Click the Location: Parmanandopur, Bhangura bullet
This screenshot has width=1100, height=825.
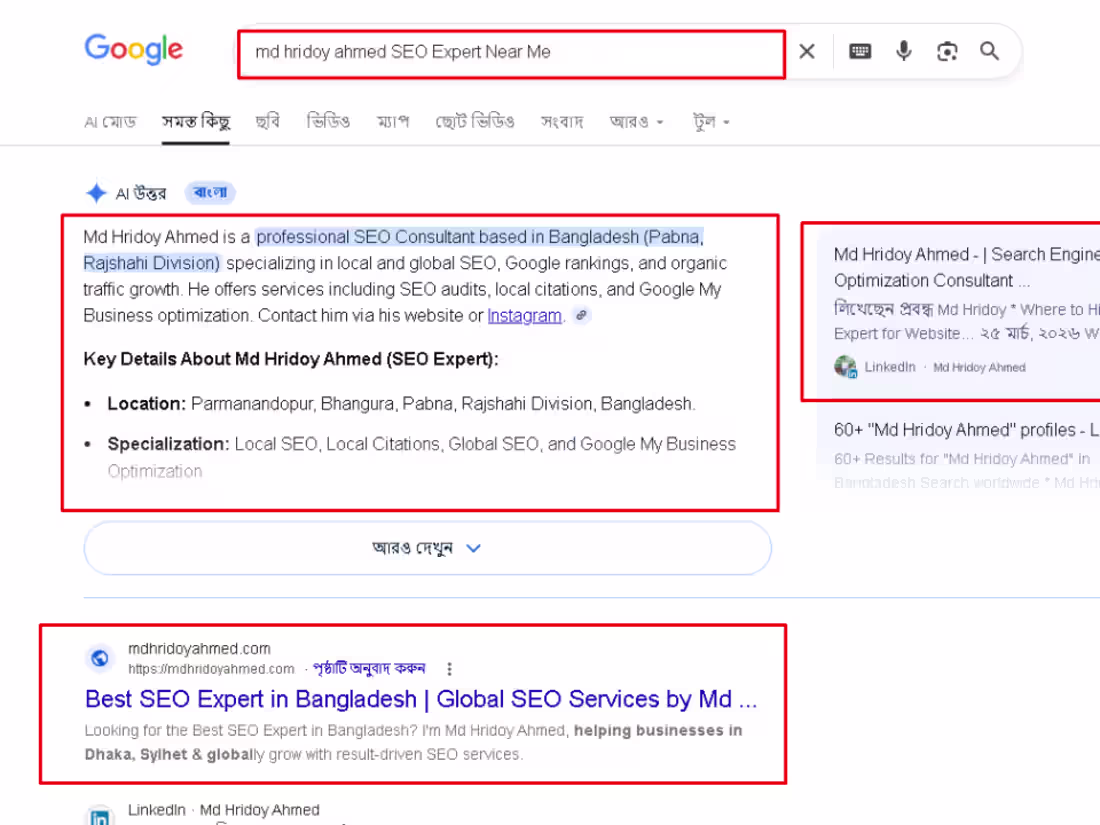[401, 404]
